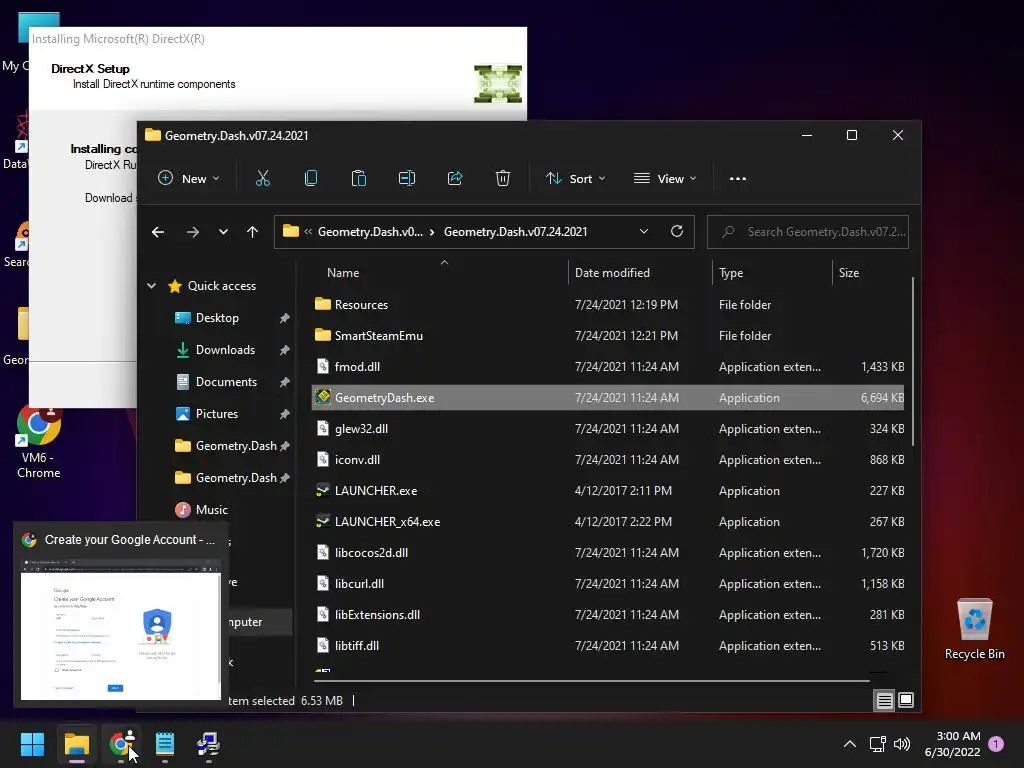1024x768 pixels.
Task: Click the volume speaker tray icon
Action: [x=902, y=744]
